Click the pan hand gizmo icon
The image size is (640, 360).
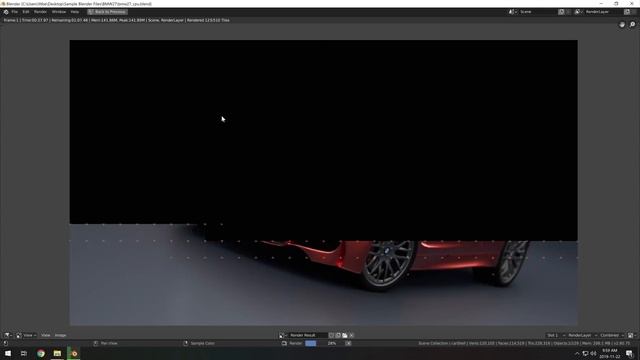coord(622,24)
